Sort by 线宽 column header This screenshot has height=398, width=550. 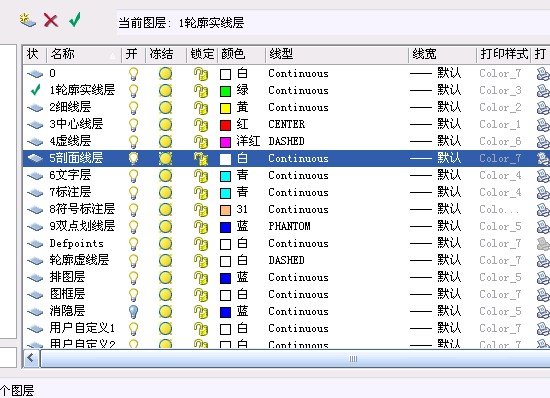point(442,54)
